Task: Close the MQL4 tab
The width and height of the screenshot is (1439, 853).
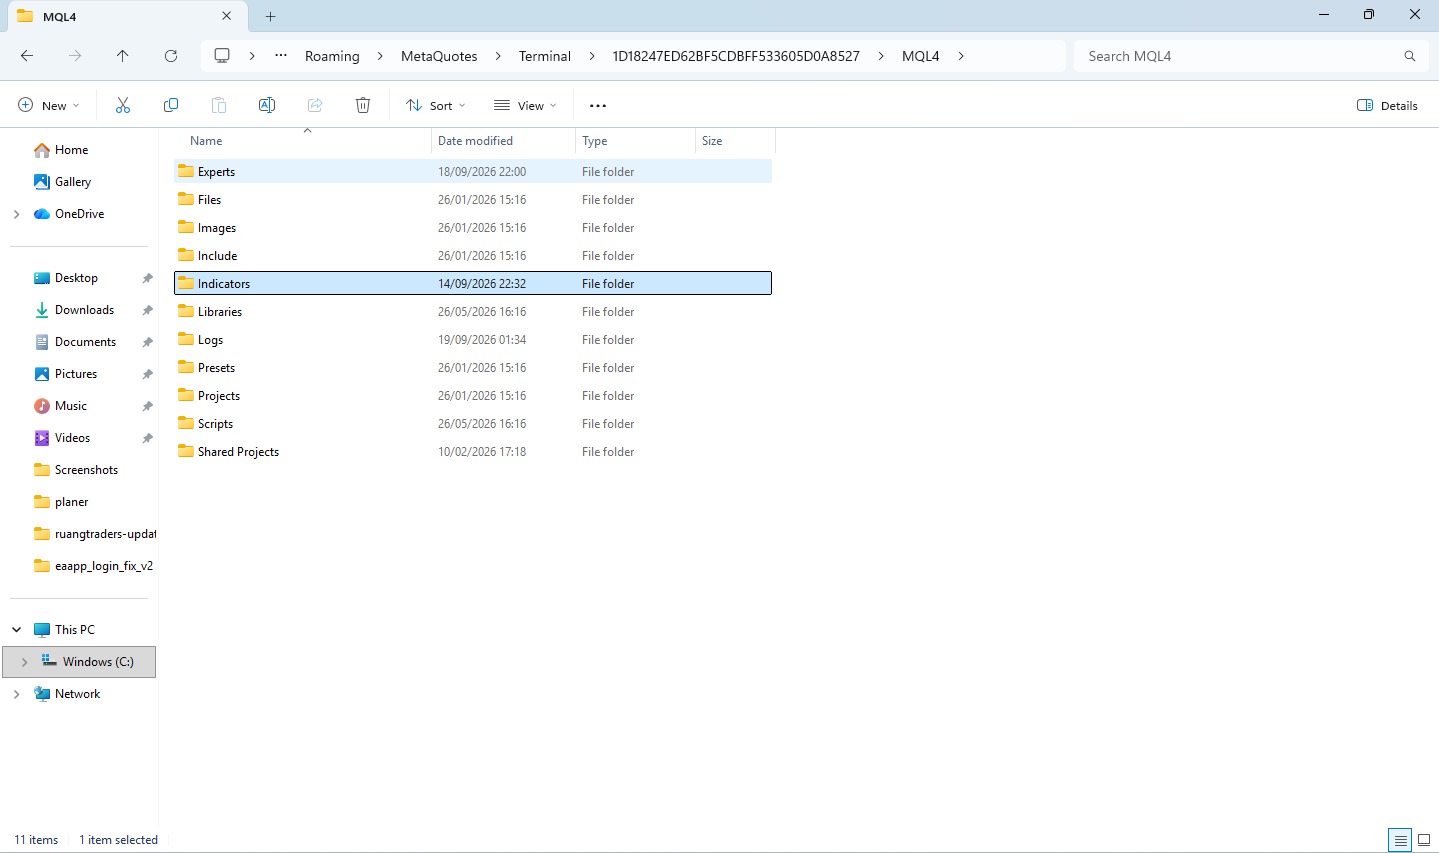Action: coord(227,16)
